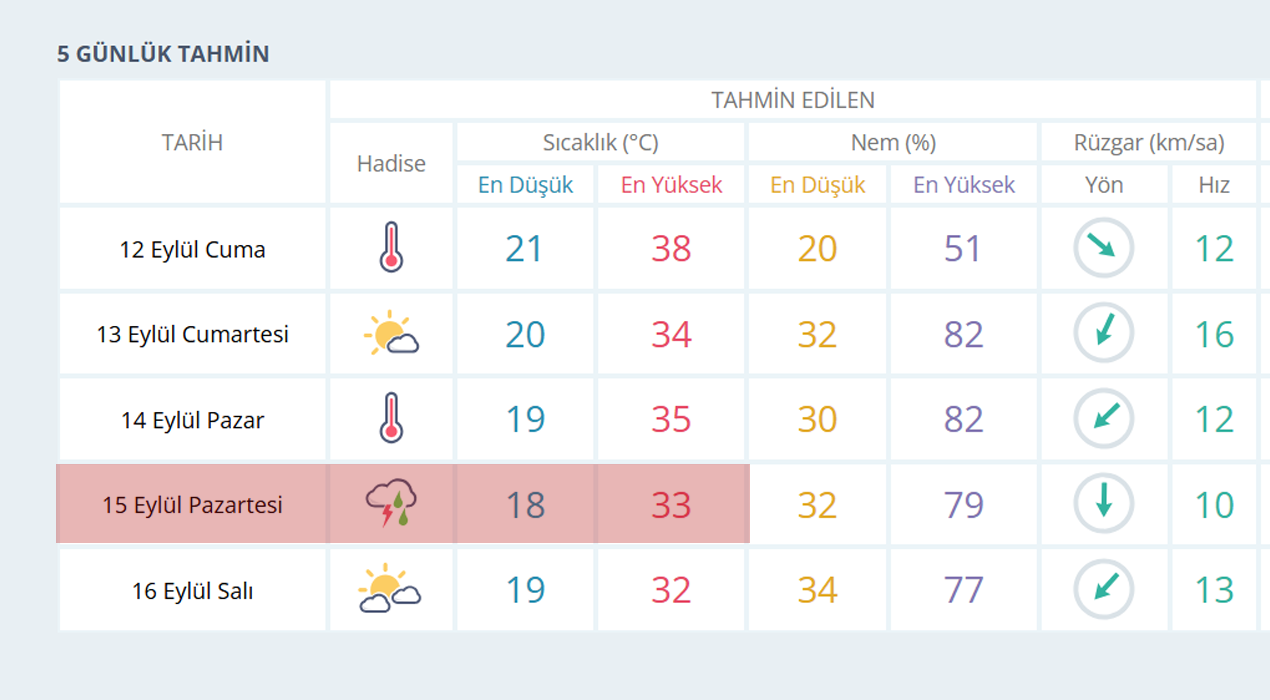The image size is (1270, 700).
Task: Click the wind speed value 16 for Cumartesi
Action: (1214, 334)
